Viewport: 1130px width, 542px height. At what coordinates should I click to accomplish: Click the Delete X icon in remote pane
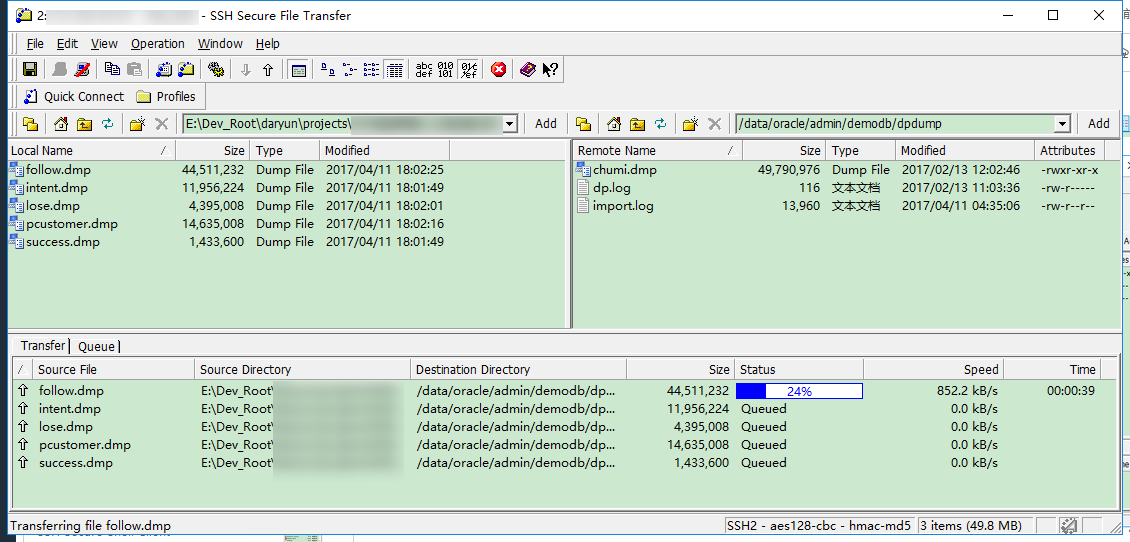(714, 124)
